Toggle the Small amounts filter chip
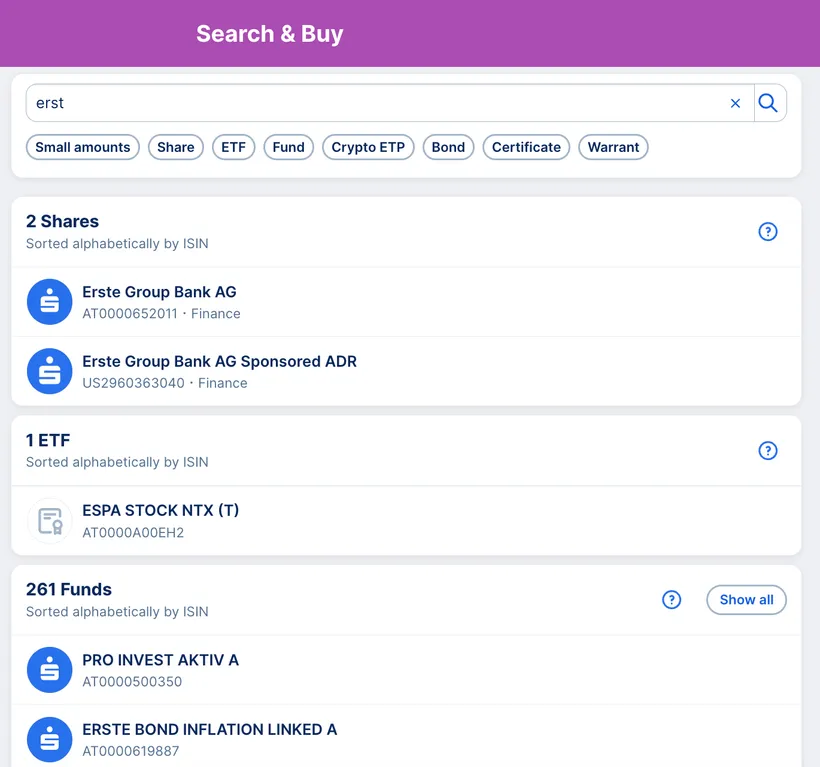Viewport: 820px width, 767px height. pyautogui.click(x=83, y=147)
